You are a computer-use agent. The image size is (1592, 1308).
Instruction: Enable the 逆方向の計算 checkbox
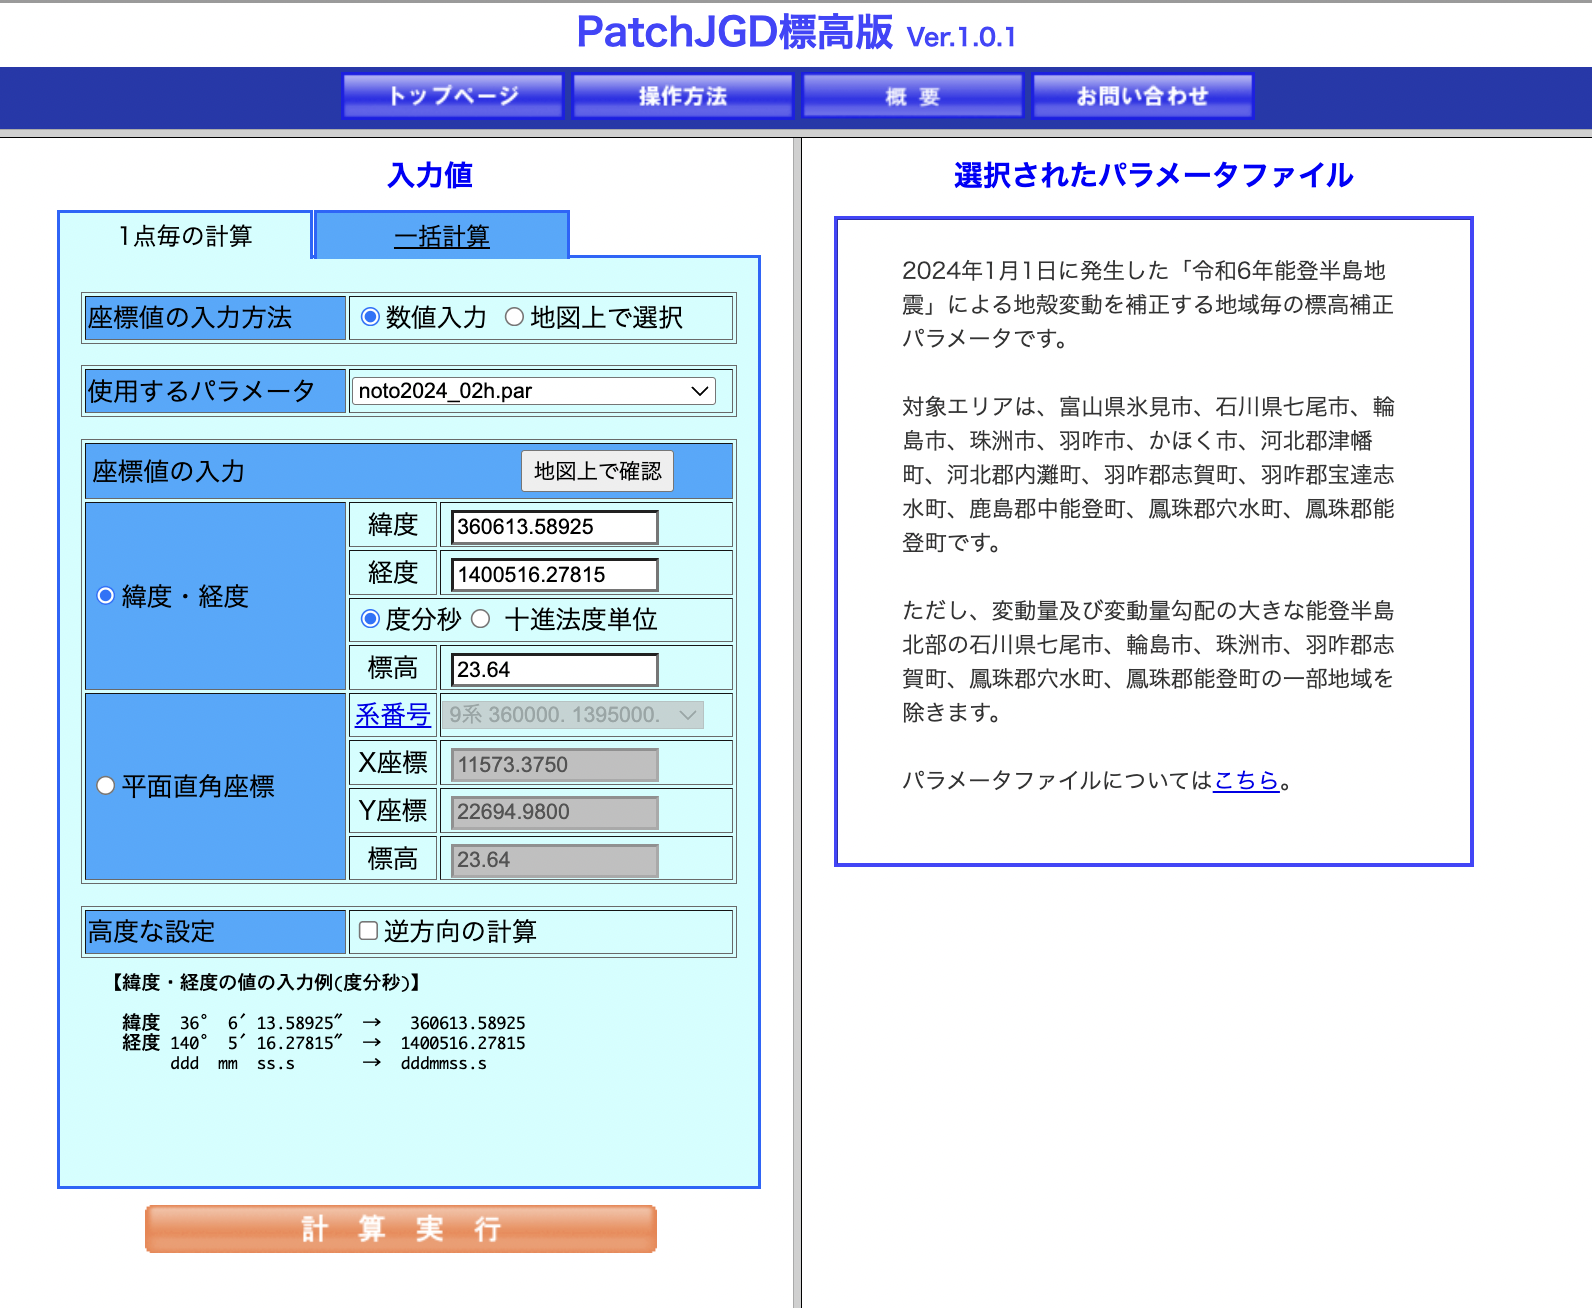tap(369, 931)
